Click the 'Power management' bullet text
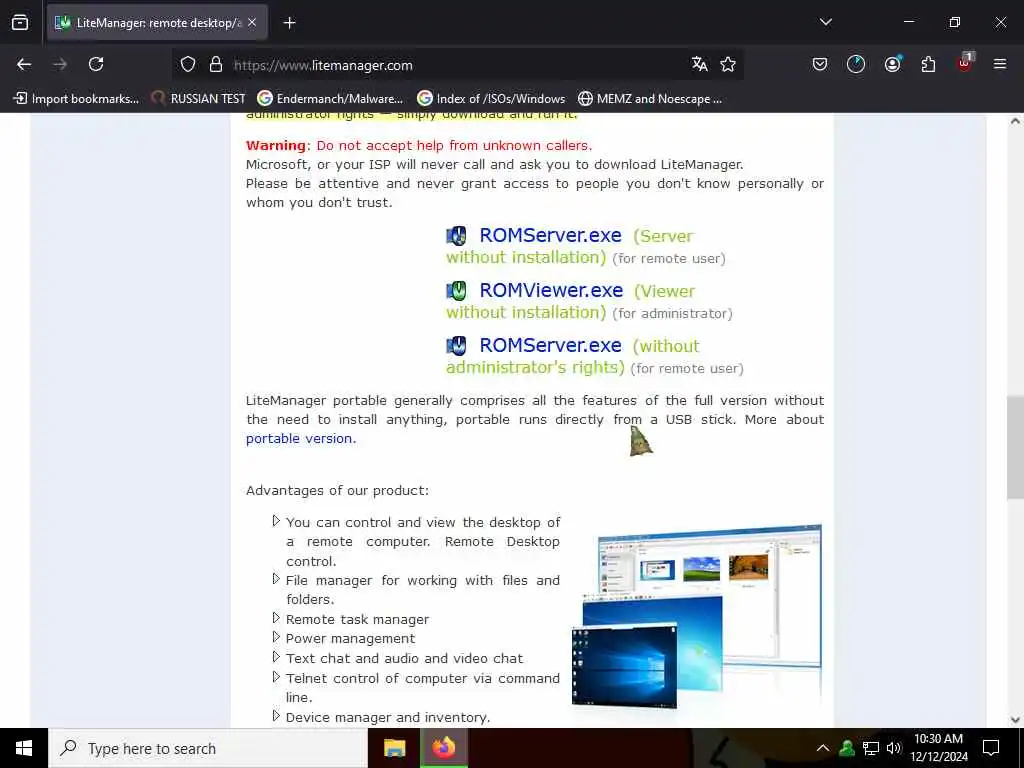The height and width of the screenshot is (768, 1024). point(350,639)
